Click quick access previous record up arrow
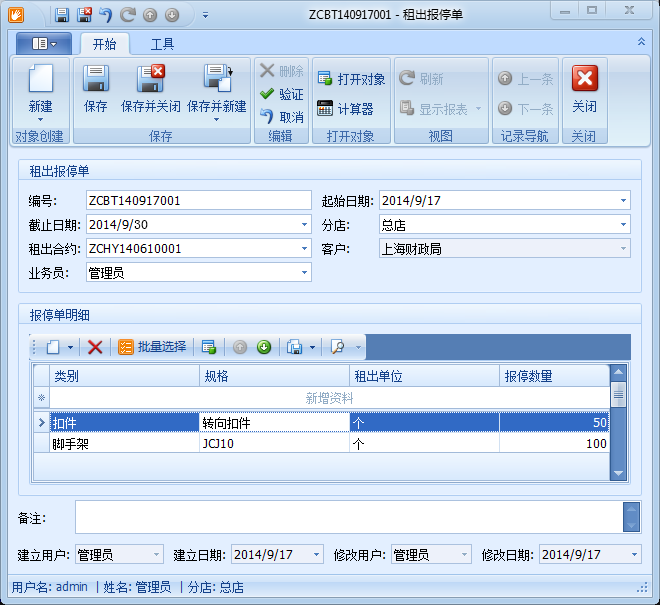This screenshot has width=660, height=605. click(x=150, y=15)
